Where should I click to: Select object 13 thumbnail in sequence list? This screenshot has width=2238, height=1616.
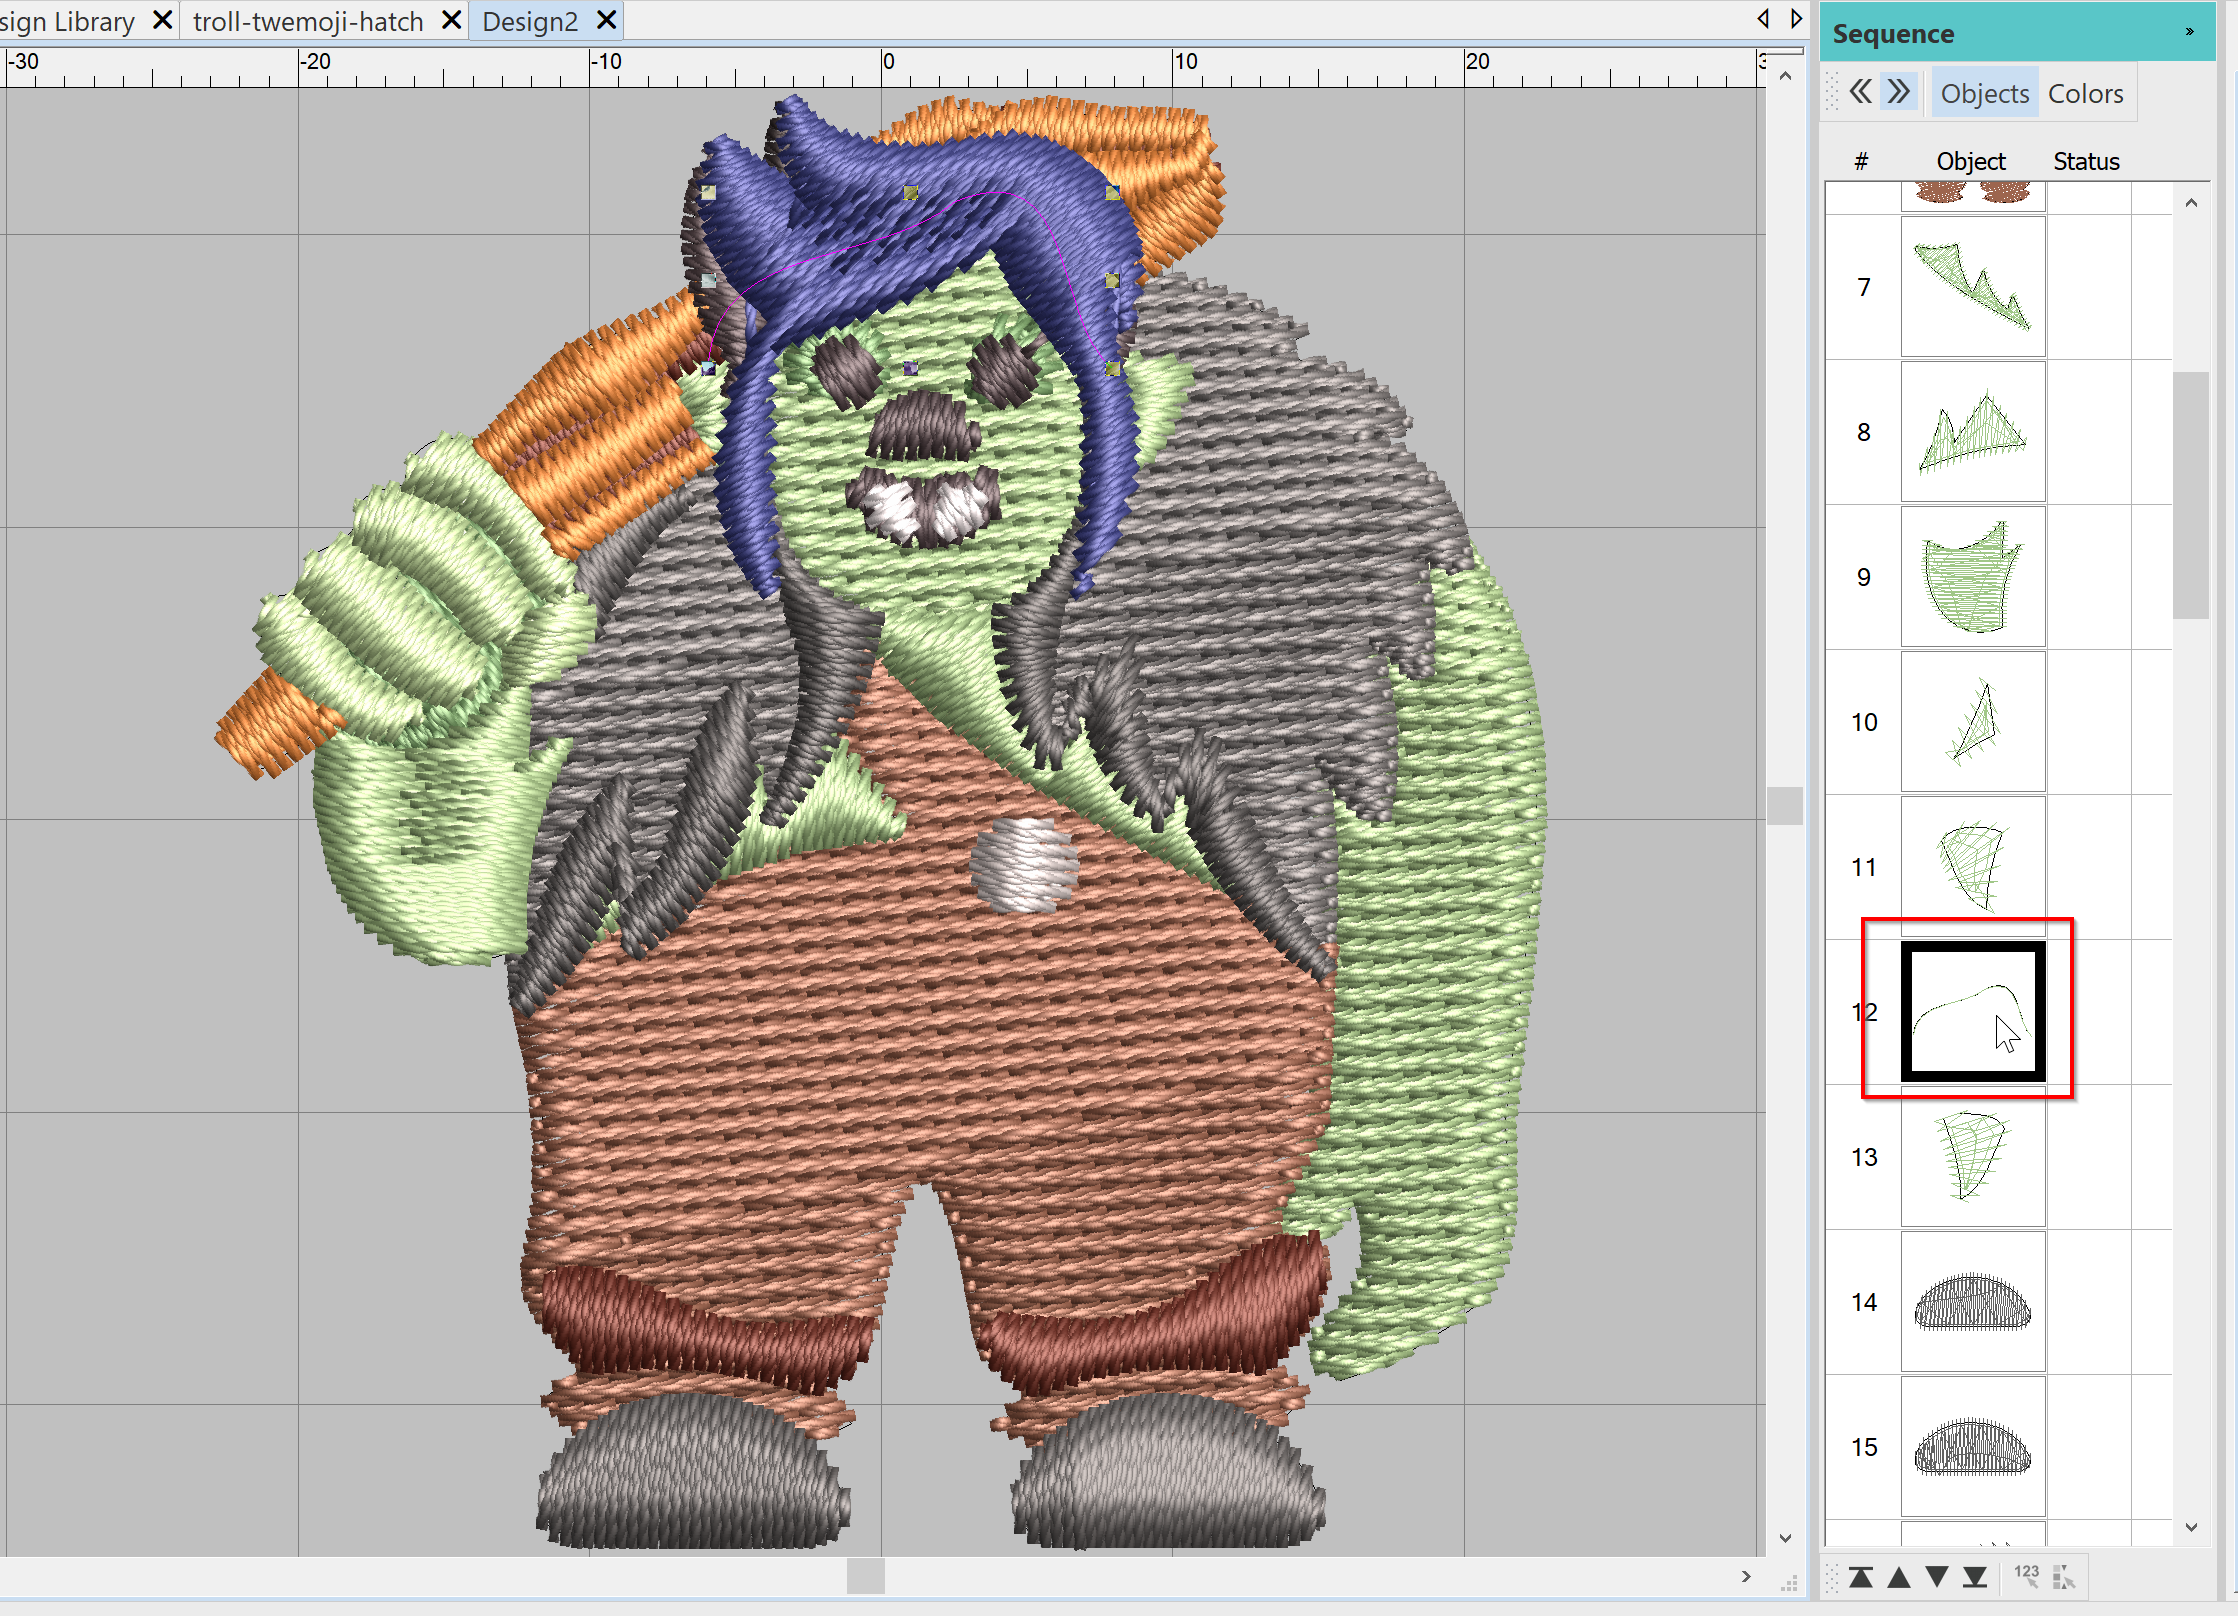click(x=1972, y=1157)
